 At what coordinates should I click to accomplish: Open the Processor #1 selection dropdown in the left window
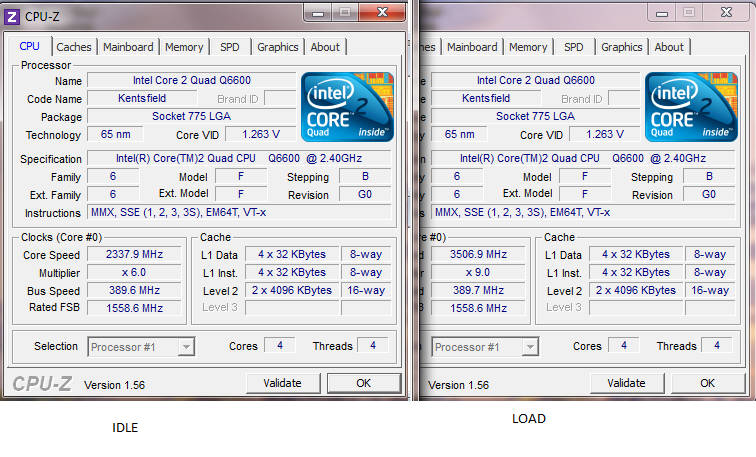point(141,347)
